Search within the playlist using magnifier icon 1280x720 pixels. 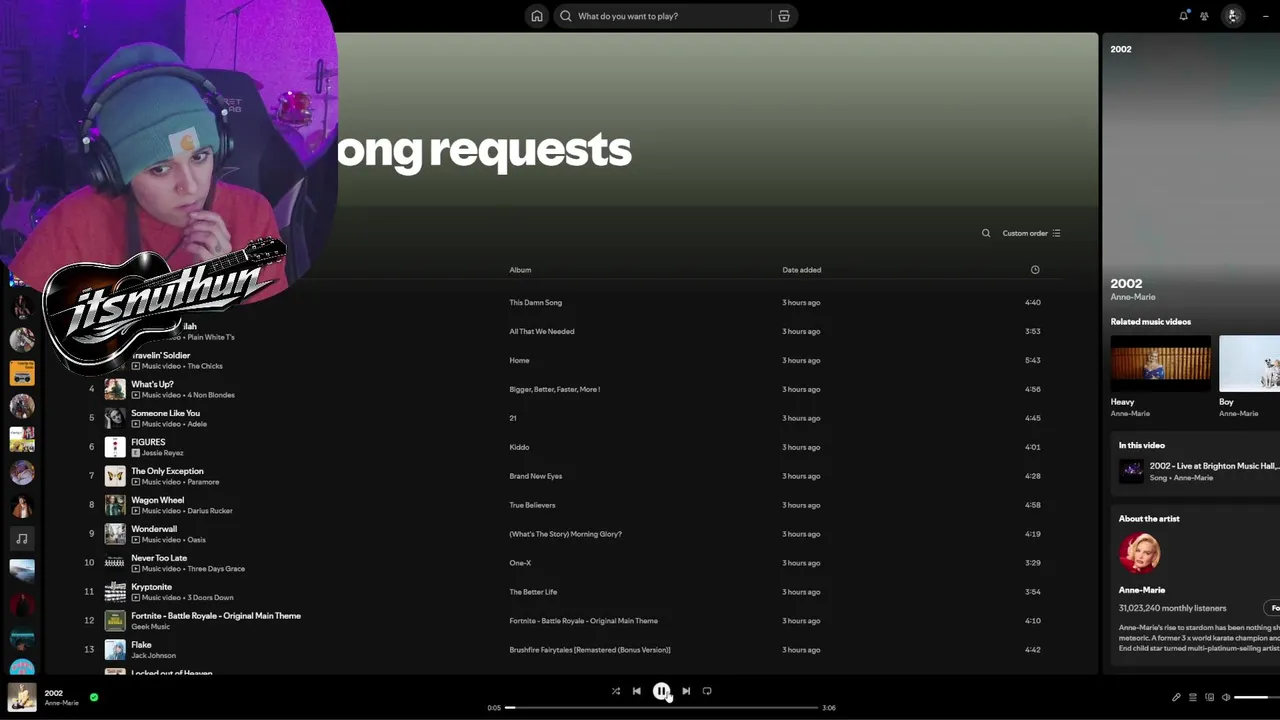click(x=986, y=233)
